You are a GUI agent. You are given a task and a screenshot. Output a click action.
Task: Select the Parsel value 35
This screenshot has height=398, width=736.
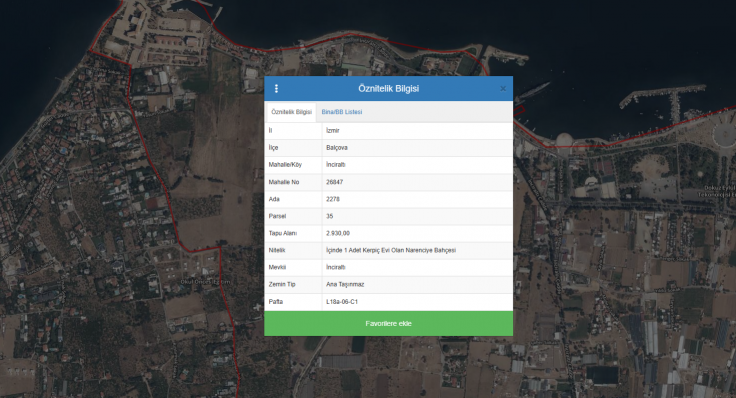point(330,216)
